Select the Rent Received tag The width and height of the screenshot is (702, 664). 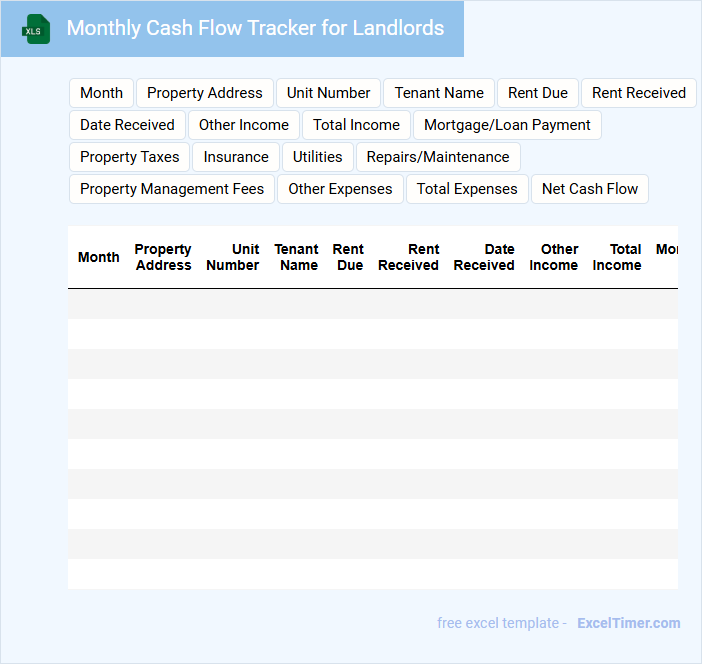click(x=639, y=93)
